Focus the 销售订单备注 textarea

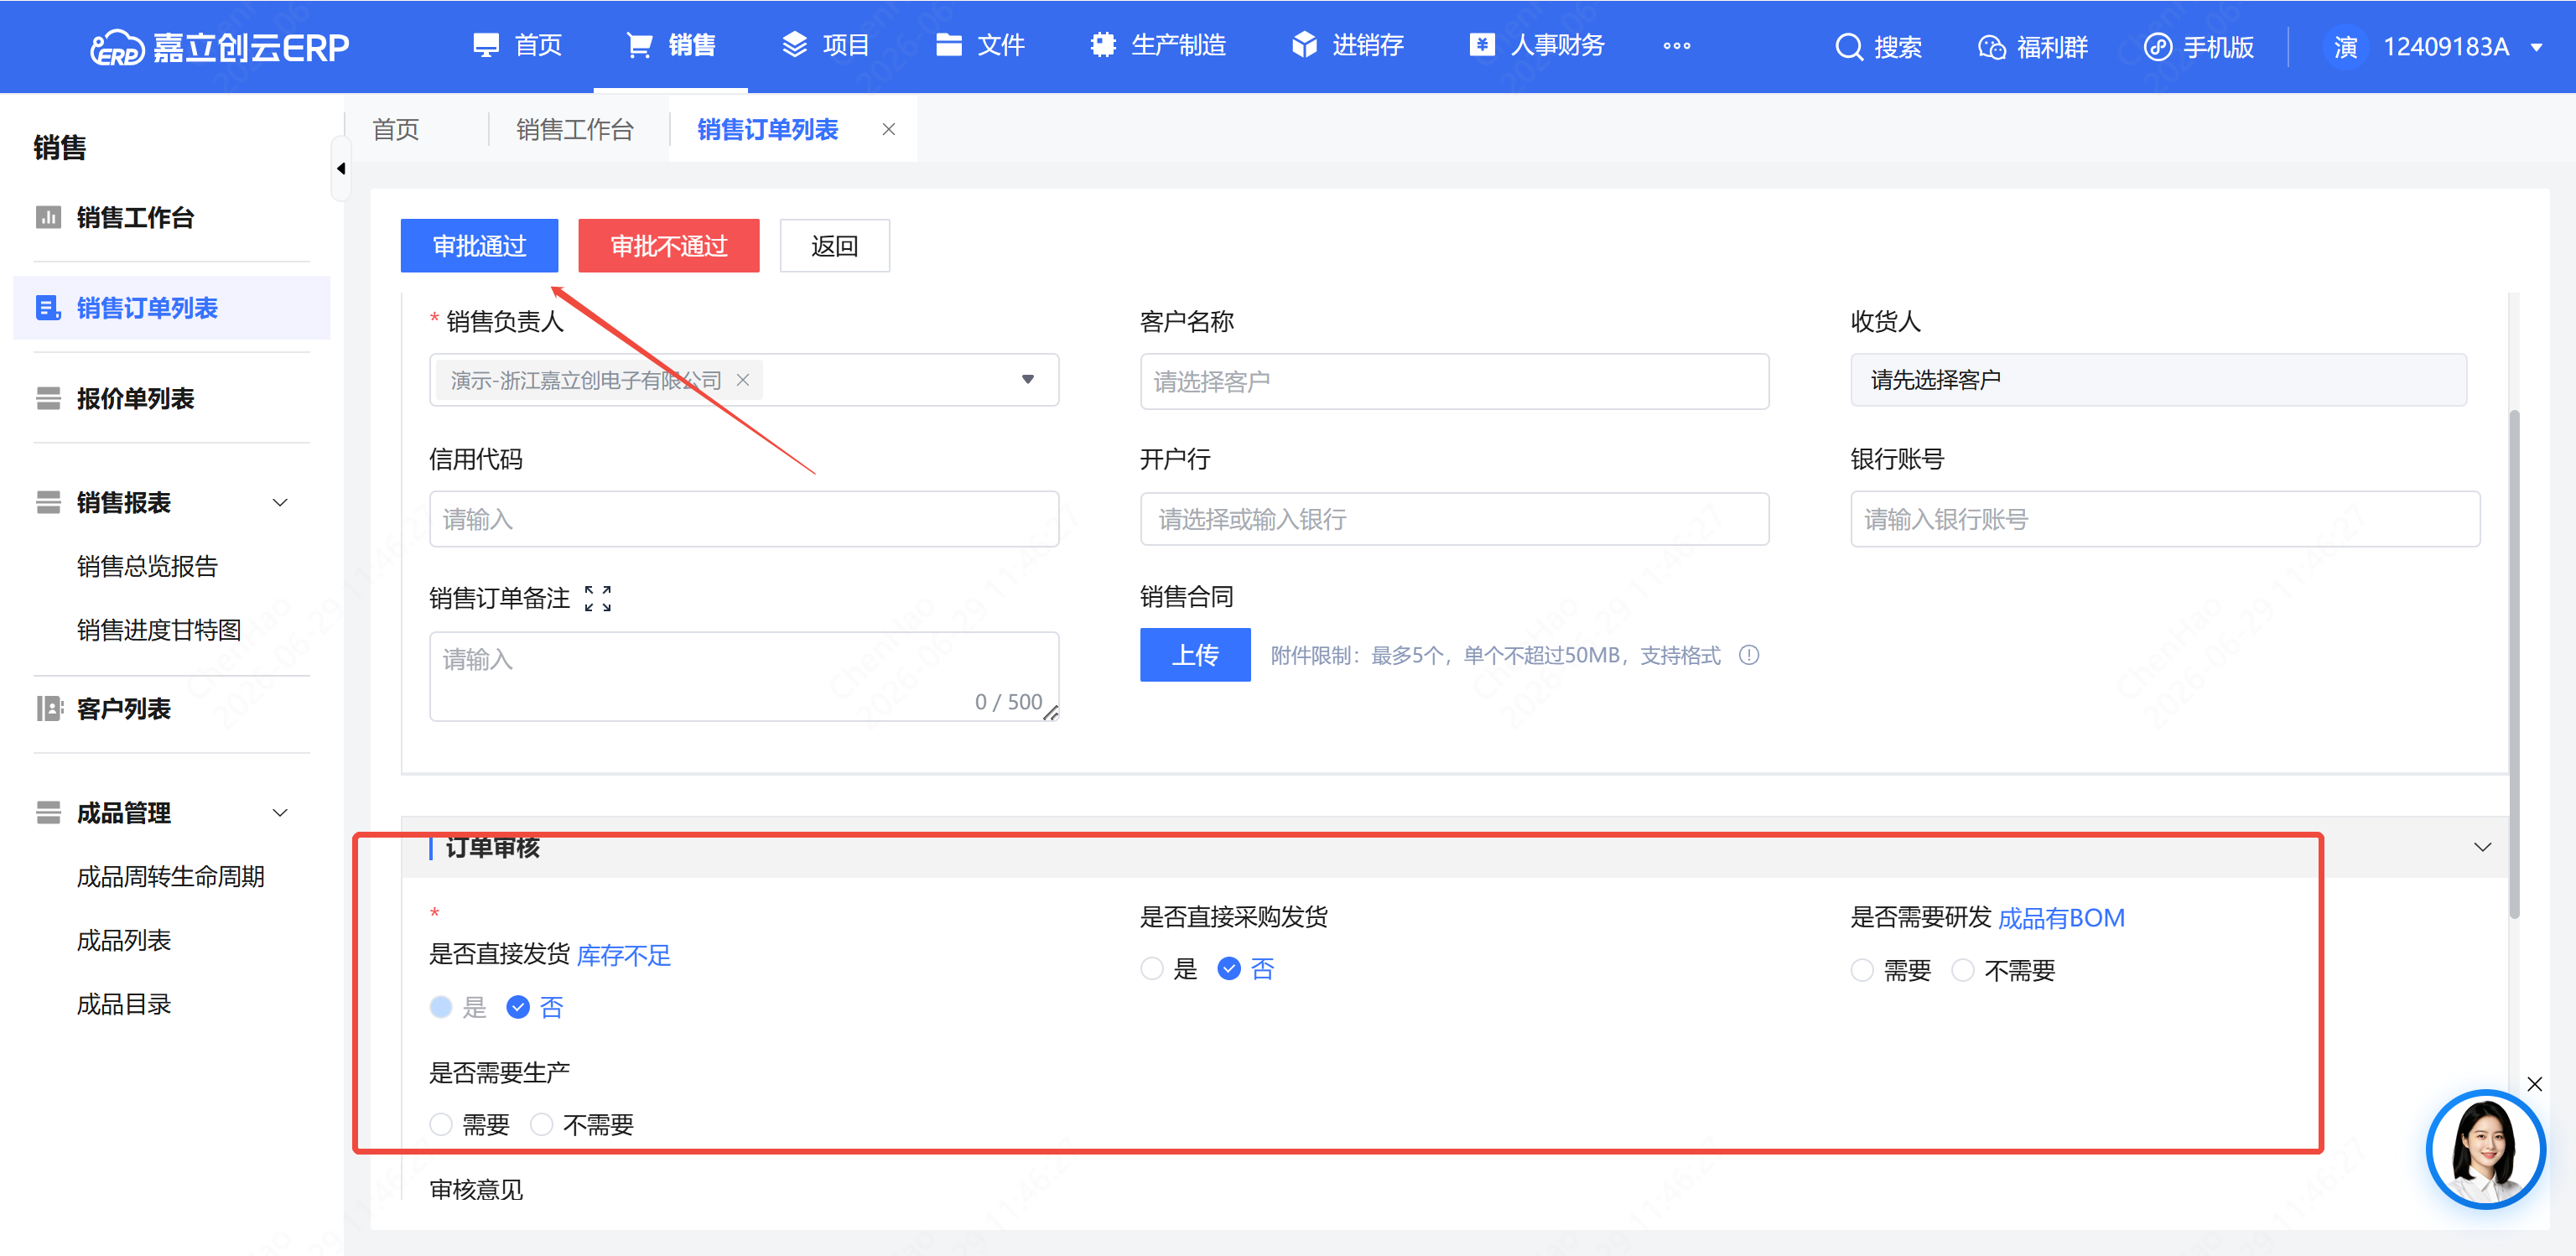point(743,676)
